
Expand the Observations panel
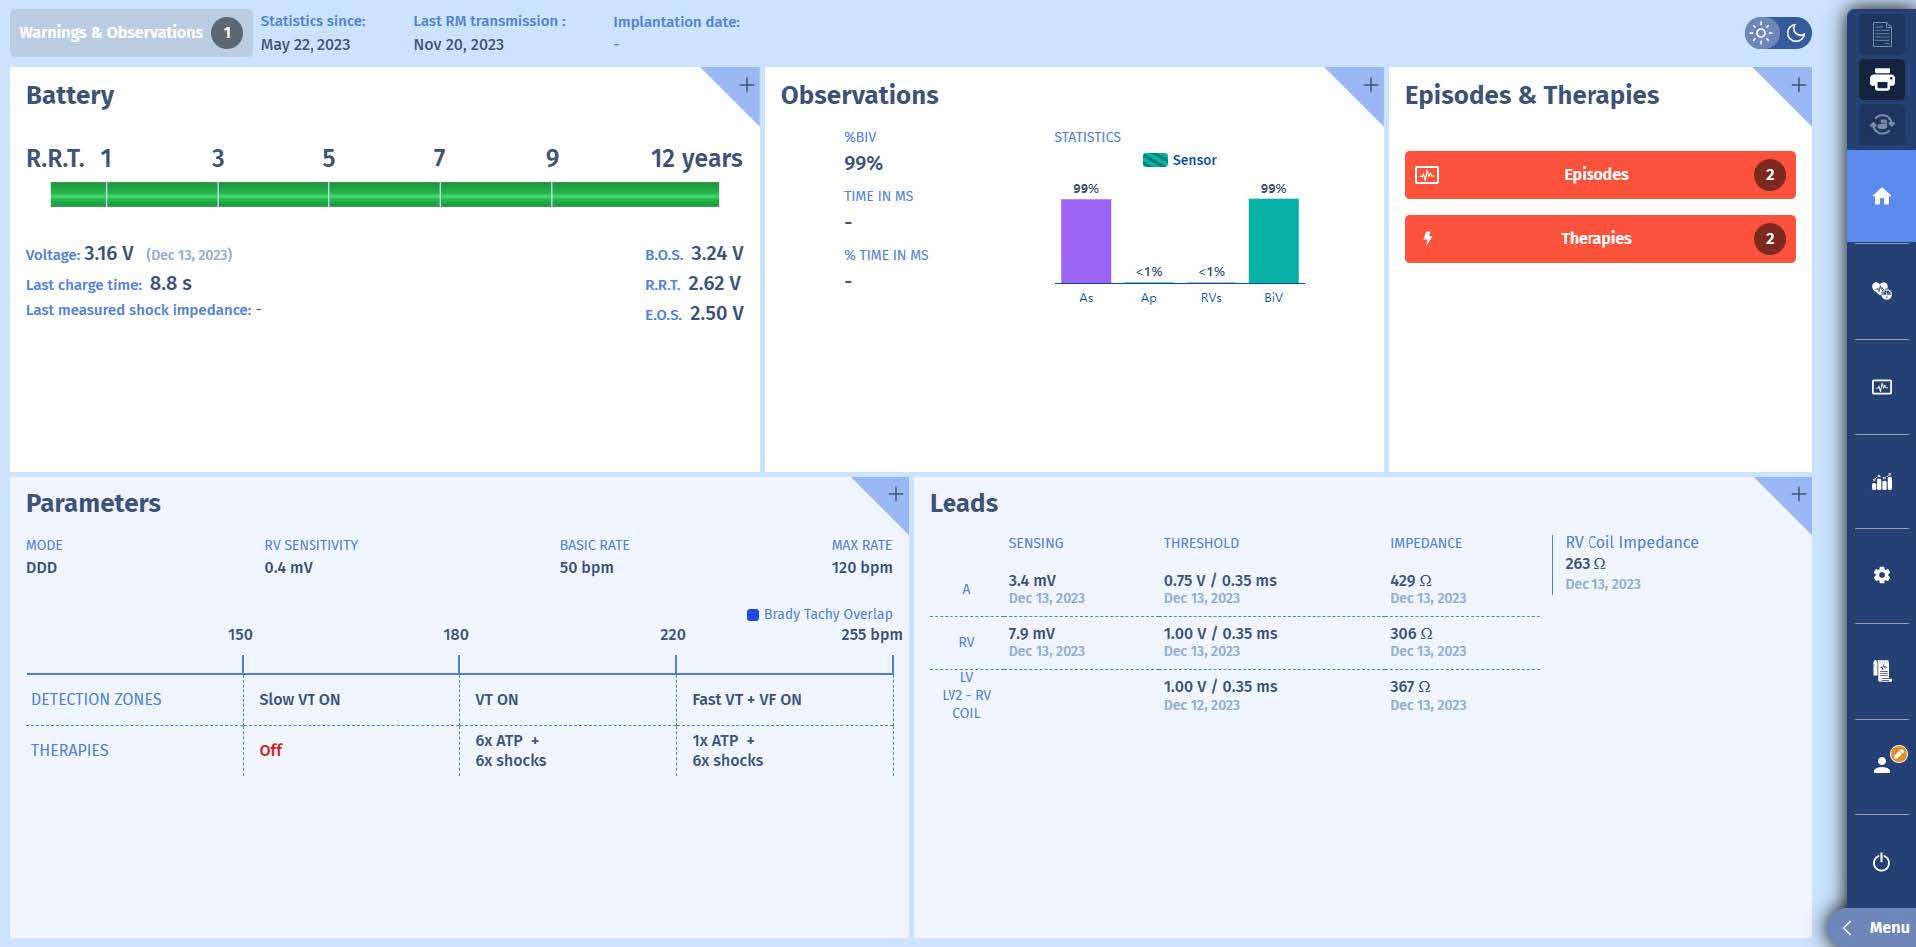point(1370,85)
